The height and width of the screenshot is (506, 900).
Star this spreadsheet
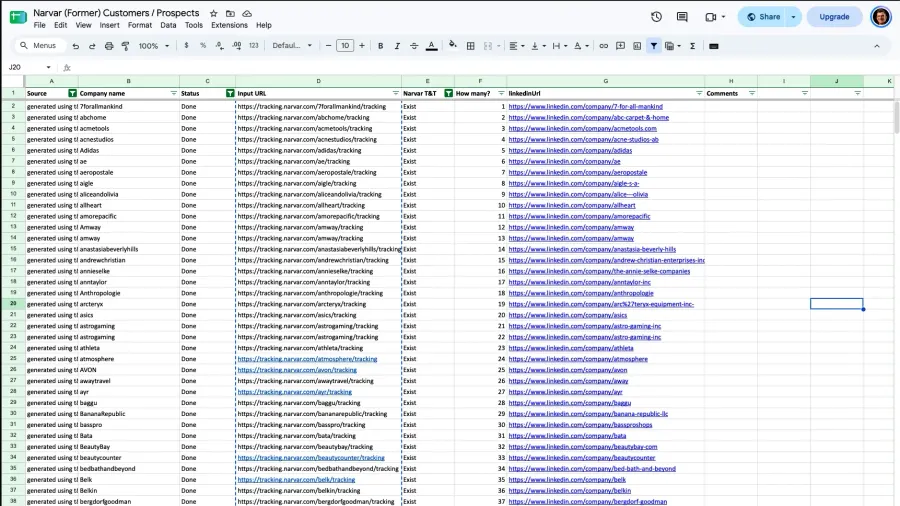click(214, 13)
